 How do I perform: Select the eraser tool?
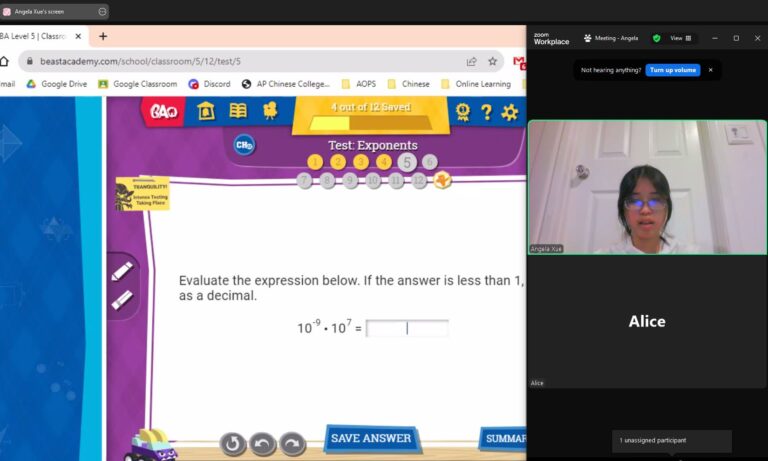tap(122, 300)
